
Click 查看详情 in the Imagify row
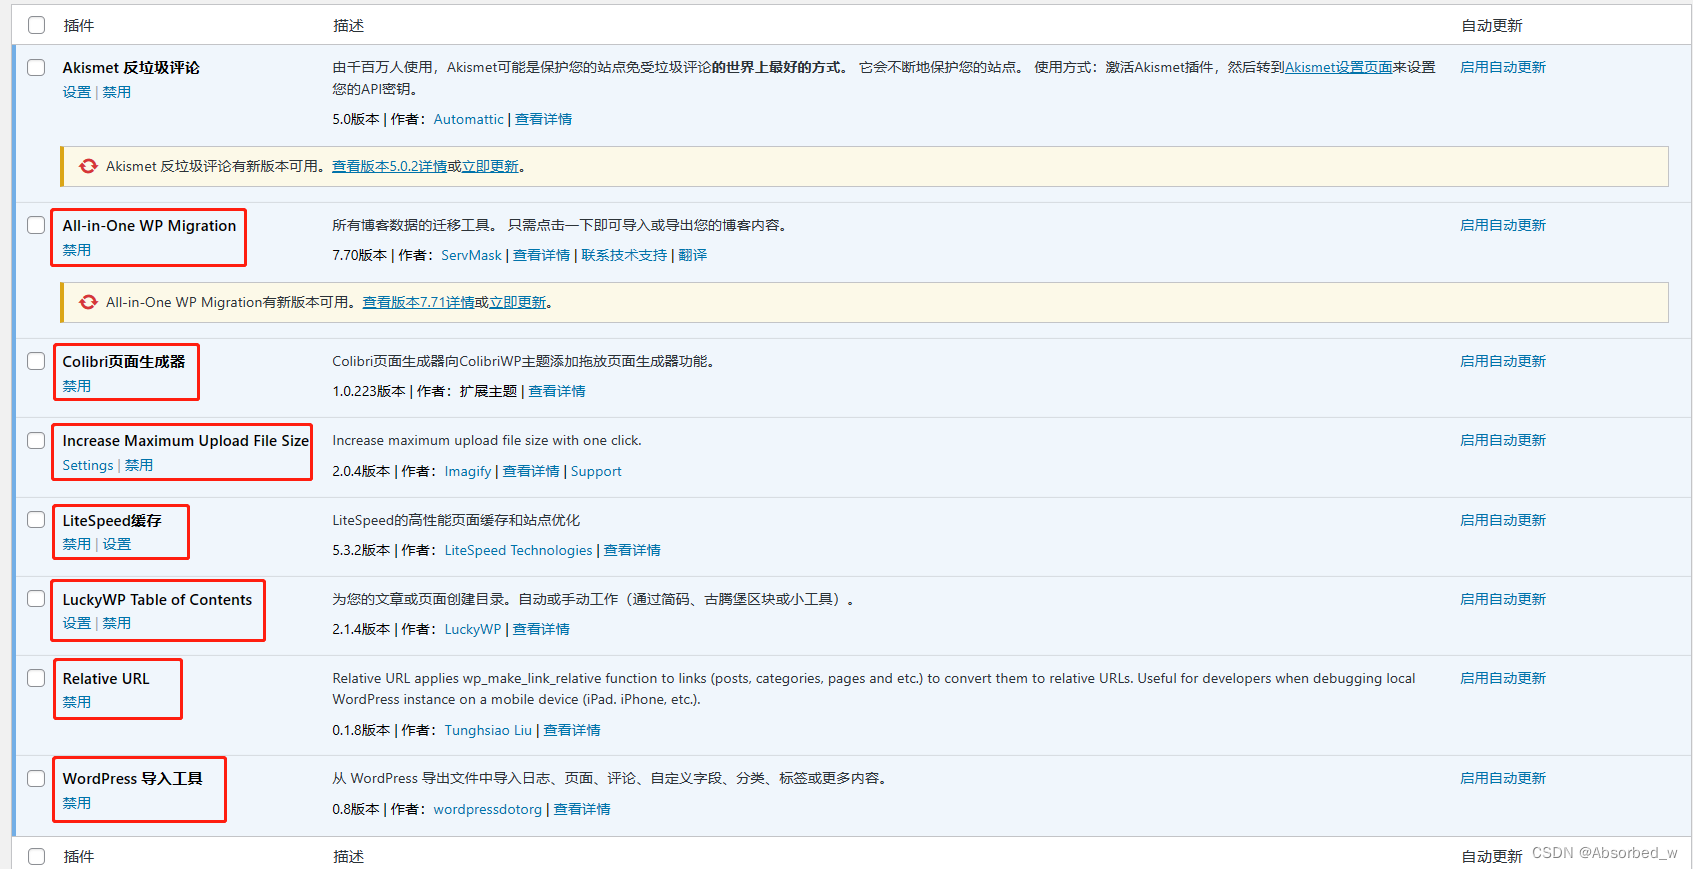click(531, 471)
